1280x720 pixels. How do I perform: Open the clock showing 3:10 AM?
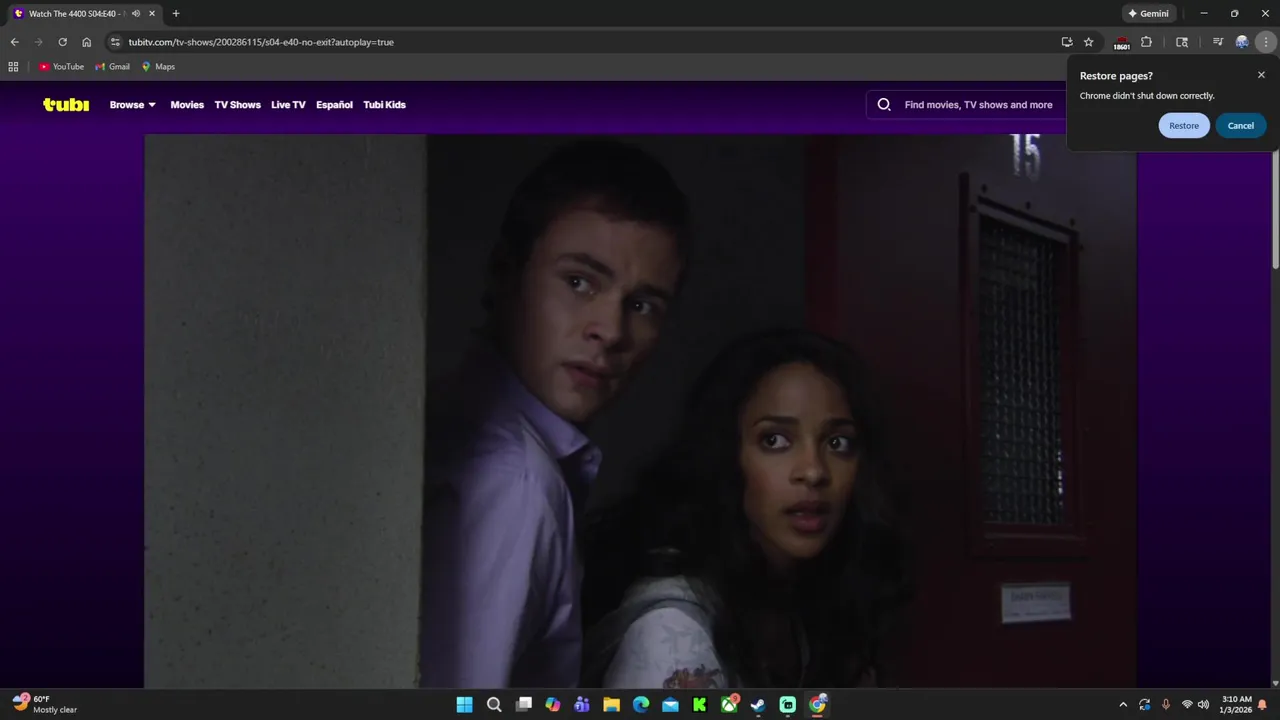pyautogui.click(x=1236, y=704)
